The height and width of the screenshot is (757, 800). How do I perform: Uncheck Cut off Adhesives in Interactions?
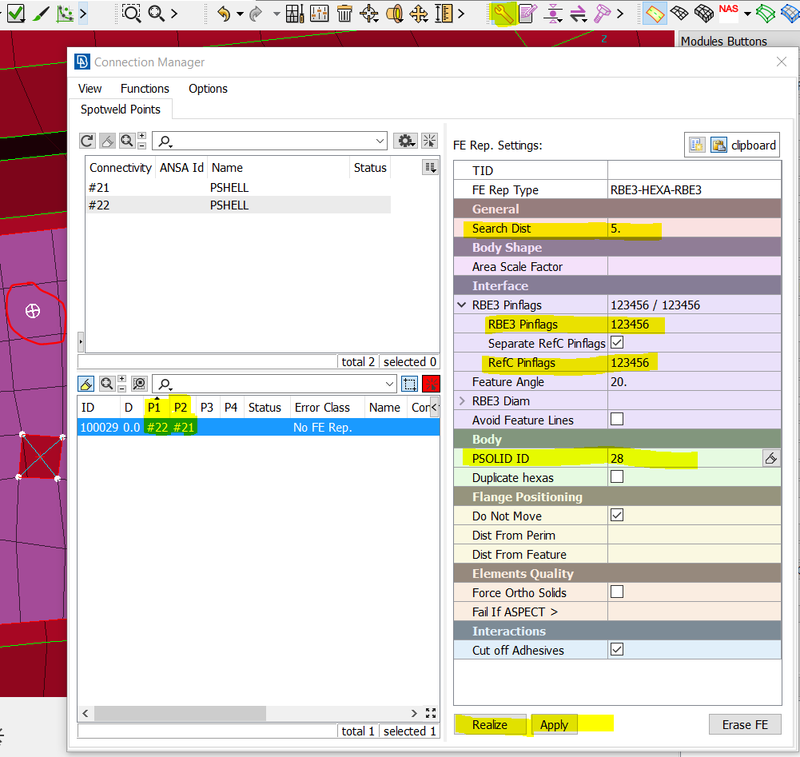[617, 649]
